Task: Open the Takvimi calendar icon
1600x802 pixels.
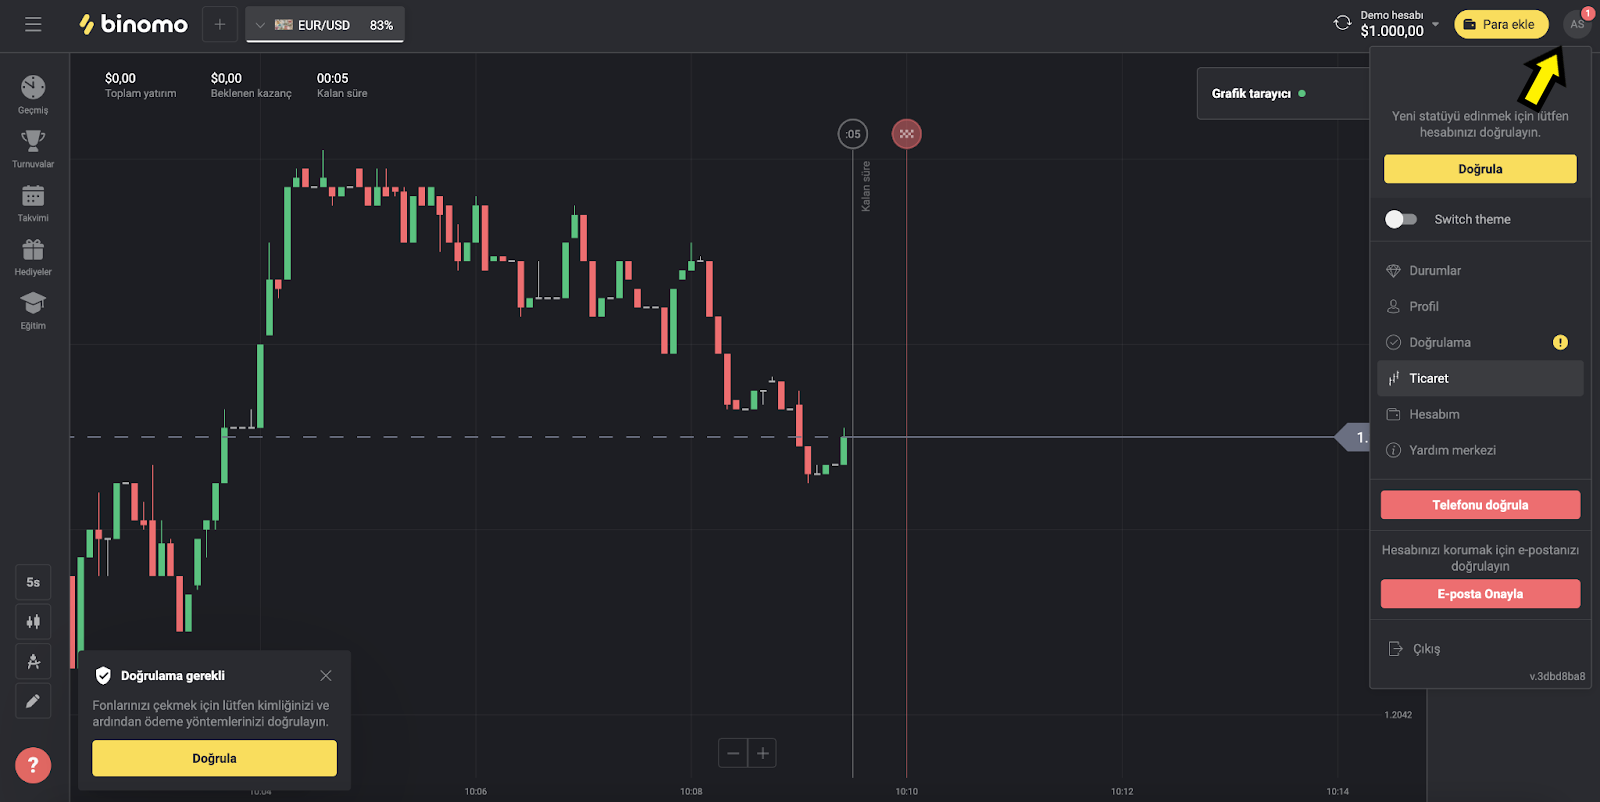Action: pos(33,196)
